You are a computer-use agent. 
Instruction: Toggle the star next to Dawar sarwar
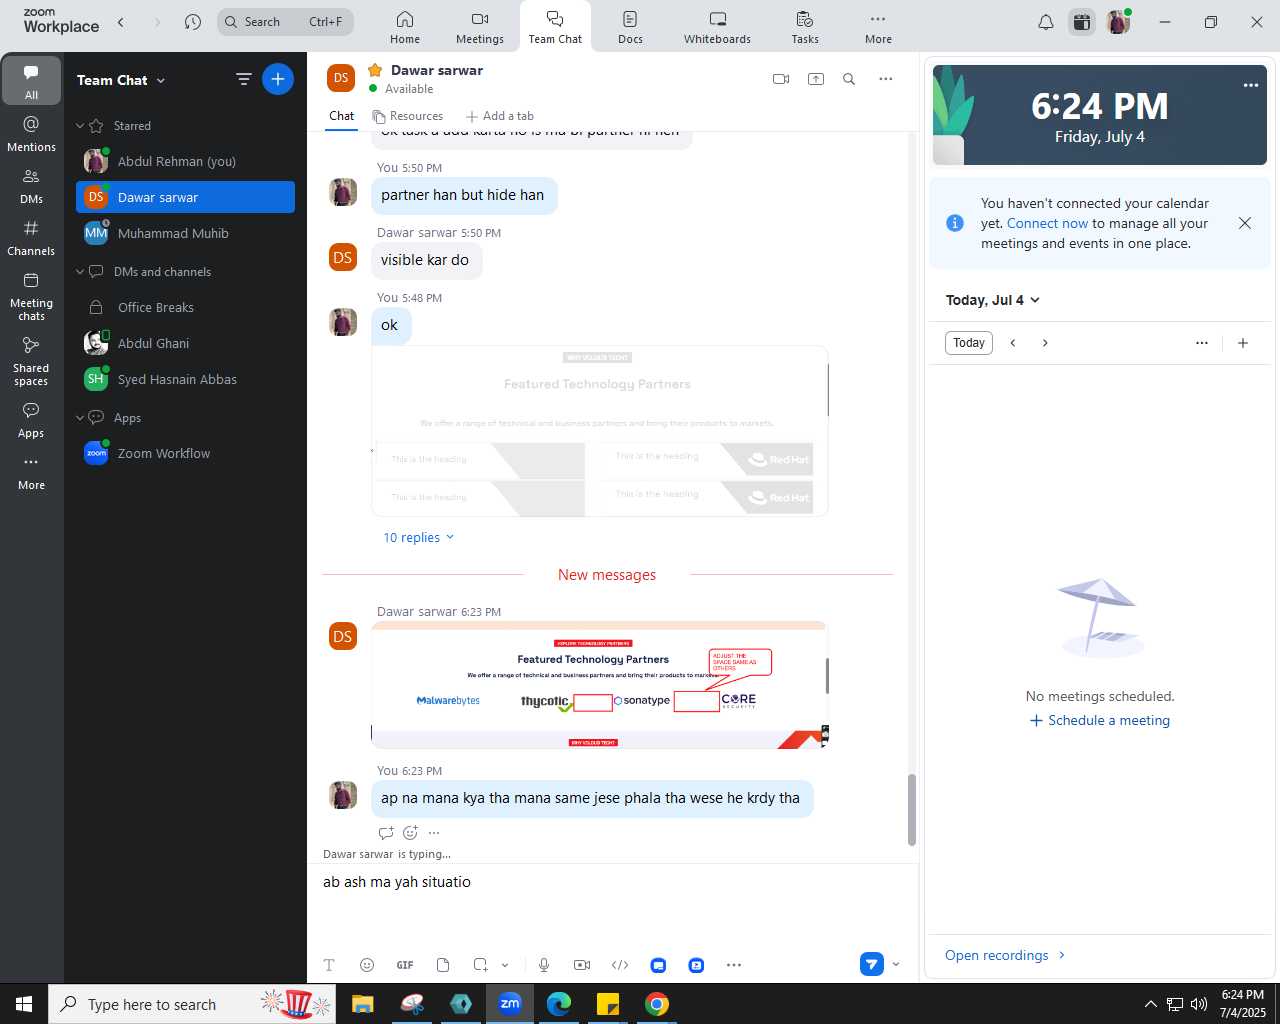coord(375,70)
